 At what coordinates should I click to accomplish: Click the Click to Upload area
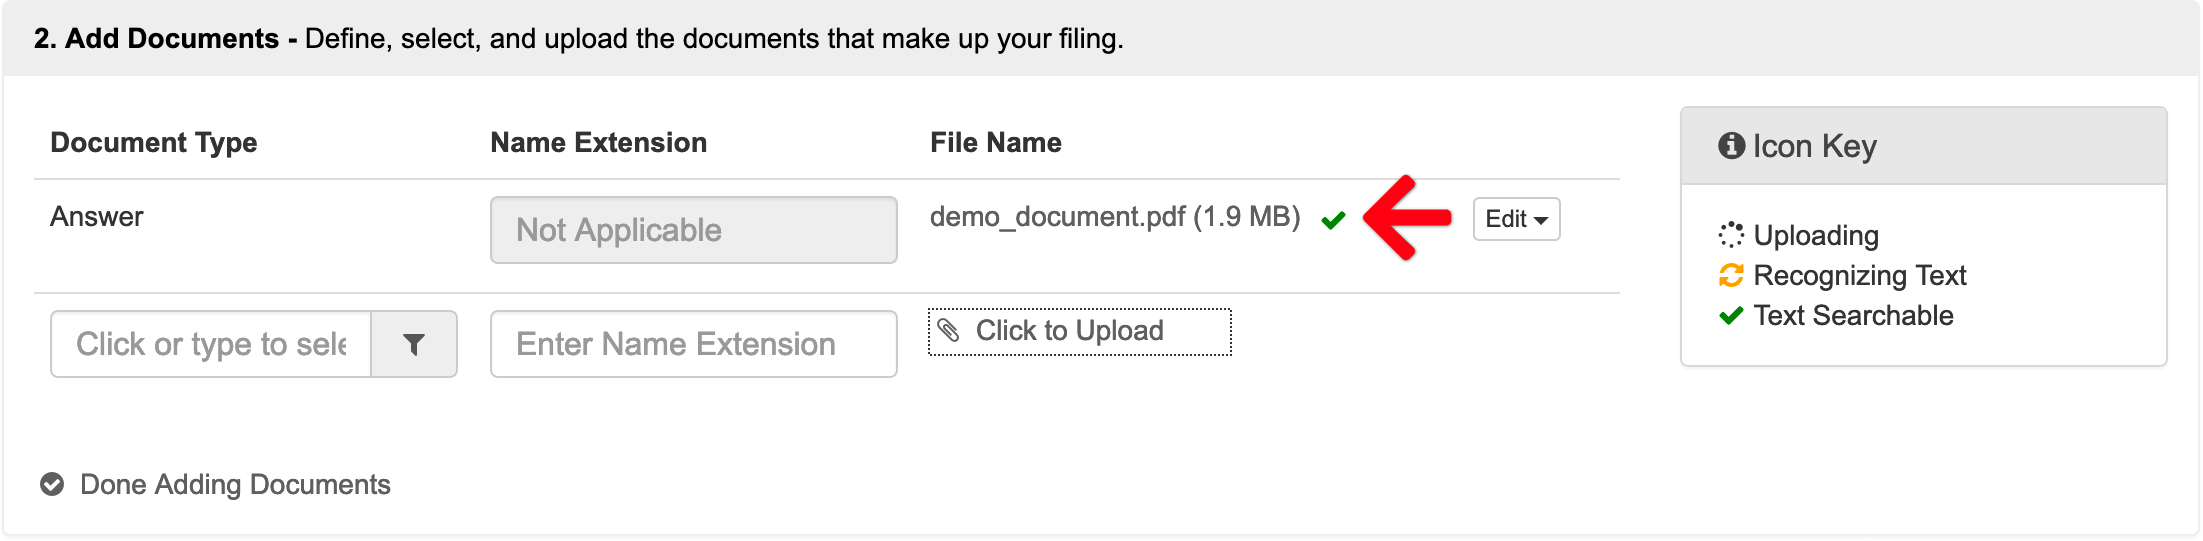tap(1079, 331)
